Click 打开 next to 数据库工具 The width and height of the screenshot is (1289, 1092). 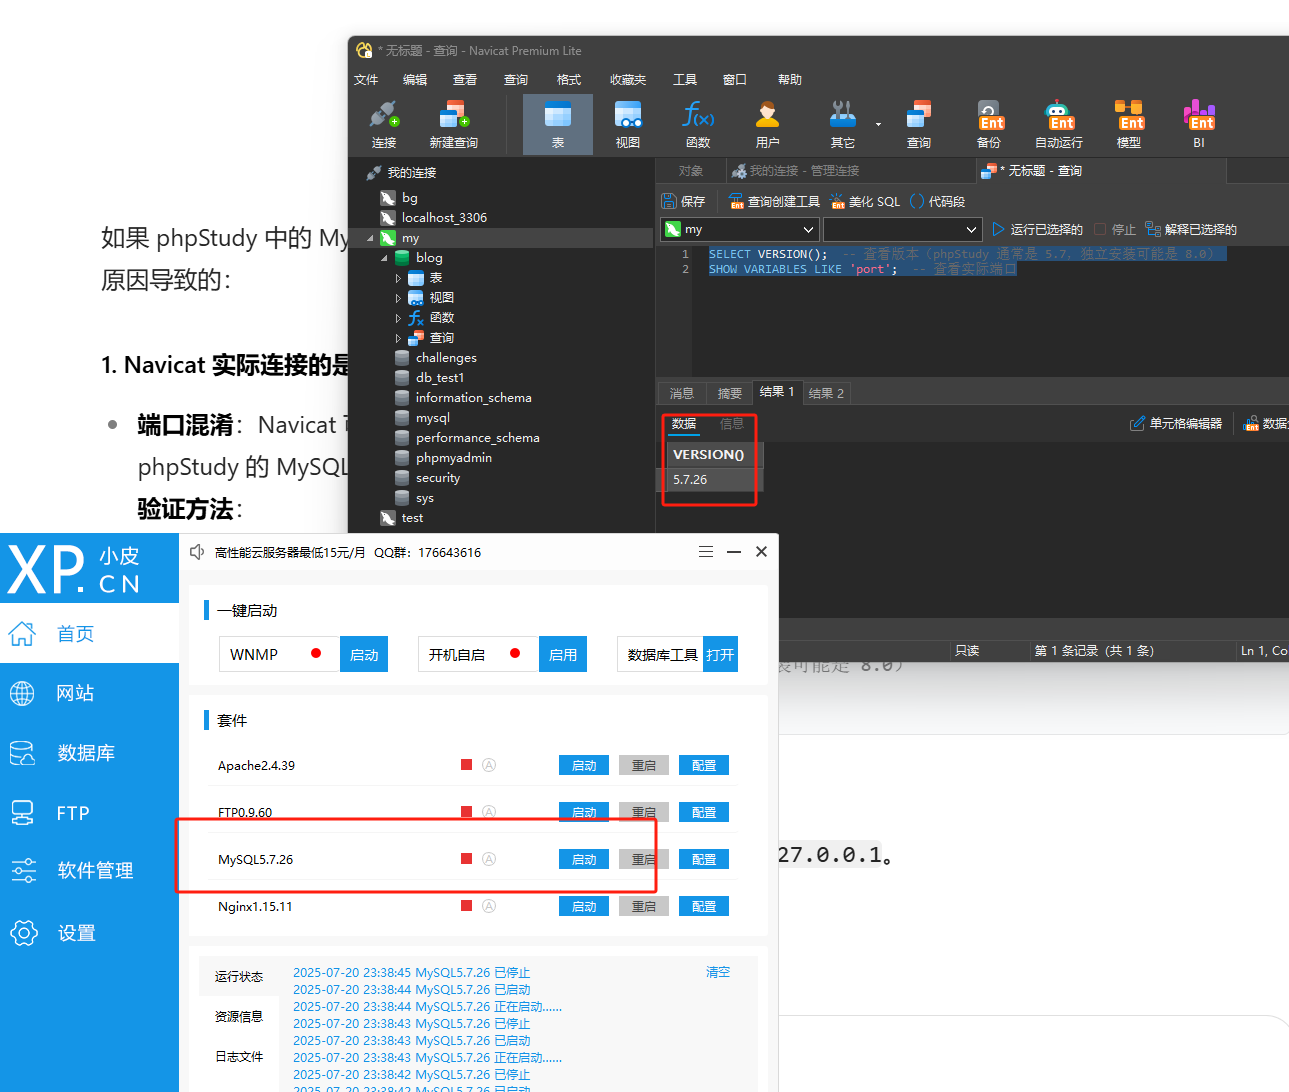[x=720, y=654]
